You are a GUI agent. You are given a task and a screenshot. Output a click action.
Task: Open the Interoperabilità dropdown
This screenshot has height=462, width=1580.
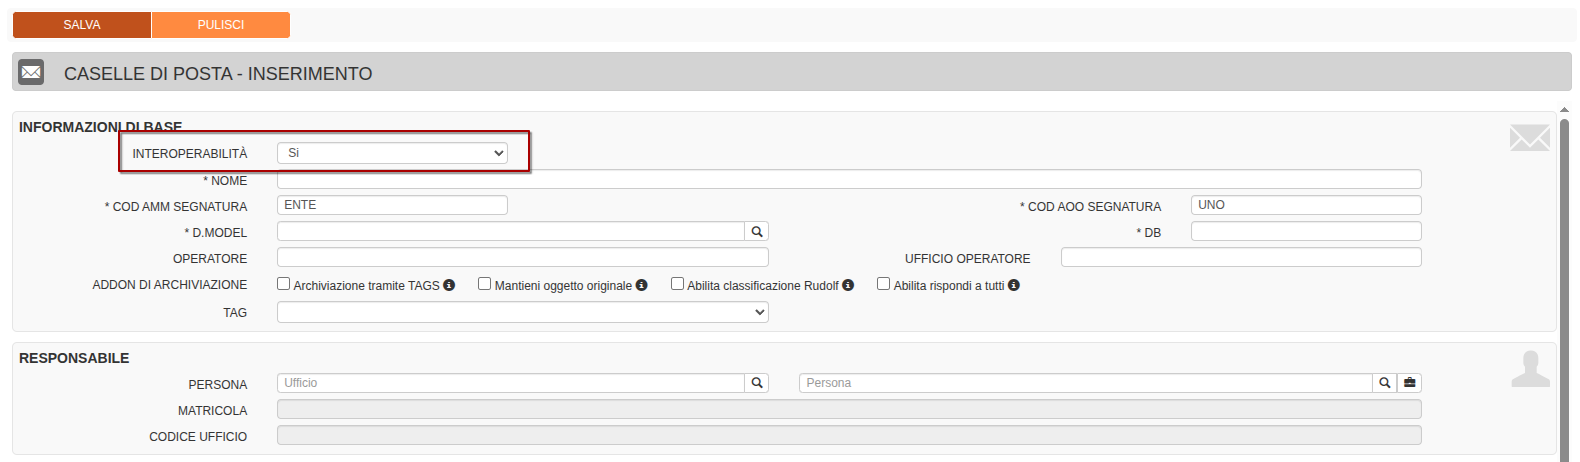[392, 153]
